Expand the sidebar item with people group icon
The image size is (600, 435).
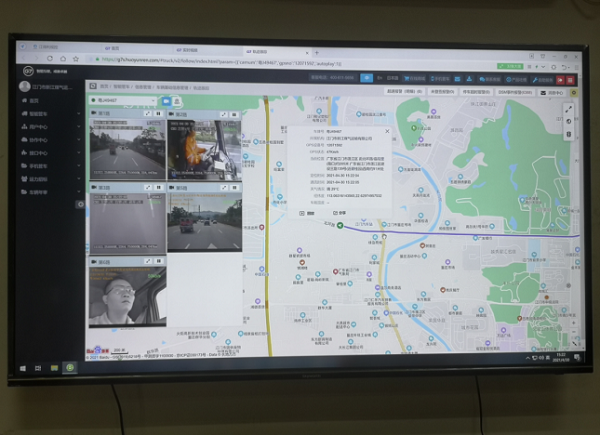pyautogui.click(x=78, y=179)
